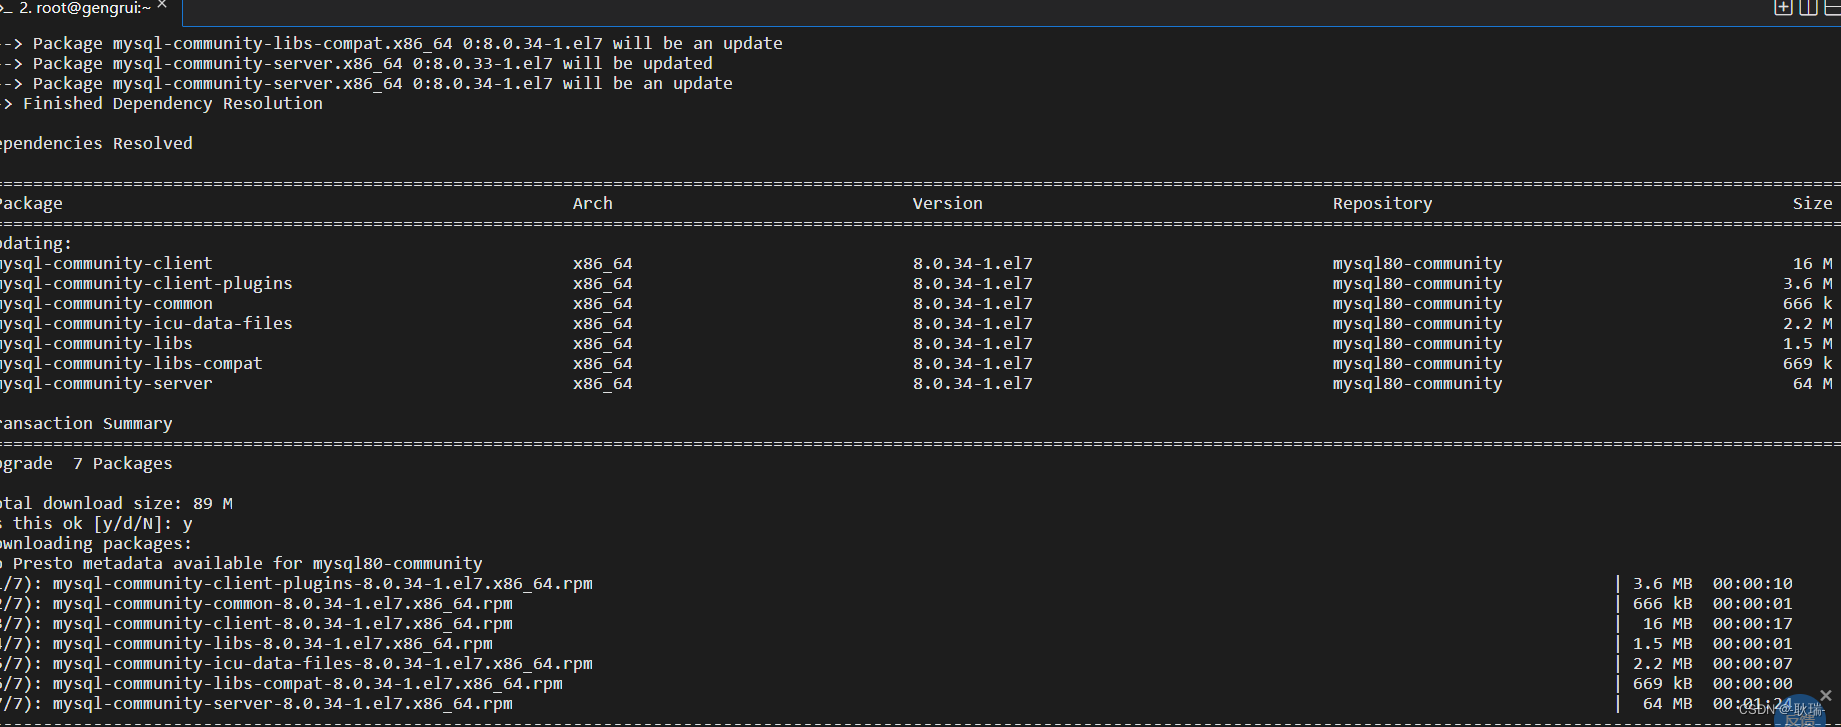Click 'libs-compat.x86_64 will be an update' line
1841x727 pixels.
point(391,43)
